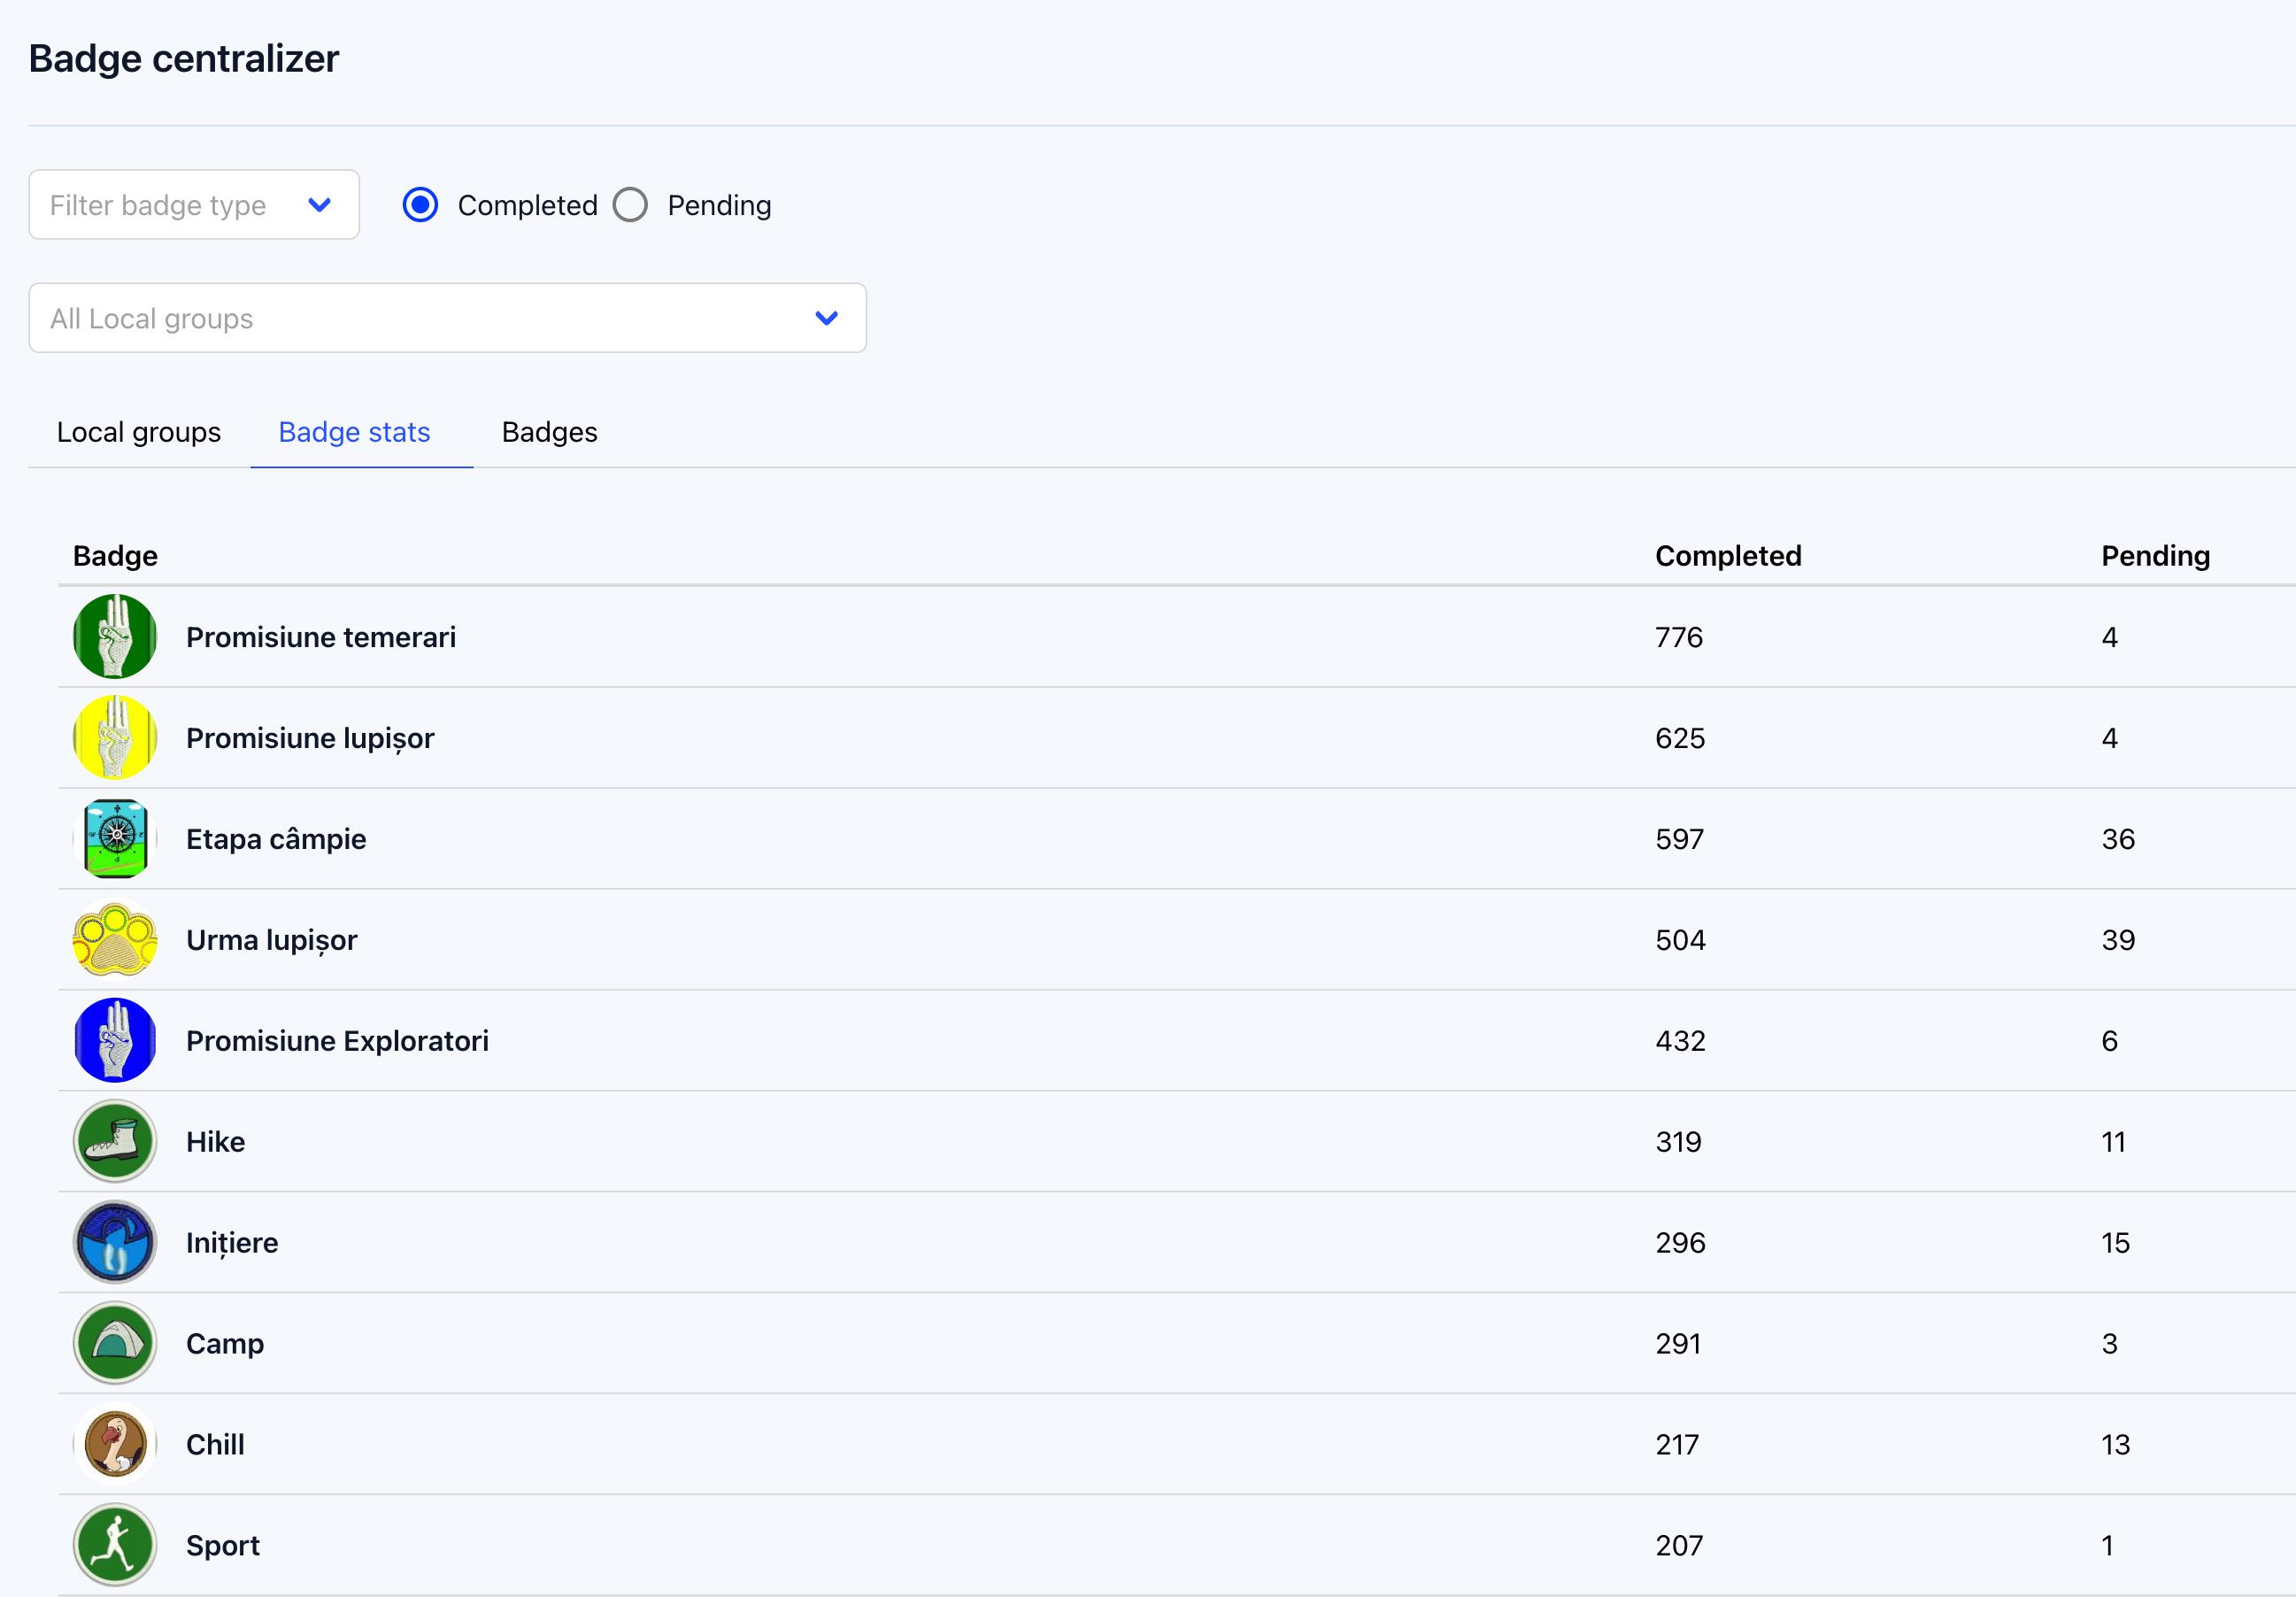Open the Filter badge type dropdown
This screenshot has height=1597, width=2296.
click(194, 205)
